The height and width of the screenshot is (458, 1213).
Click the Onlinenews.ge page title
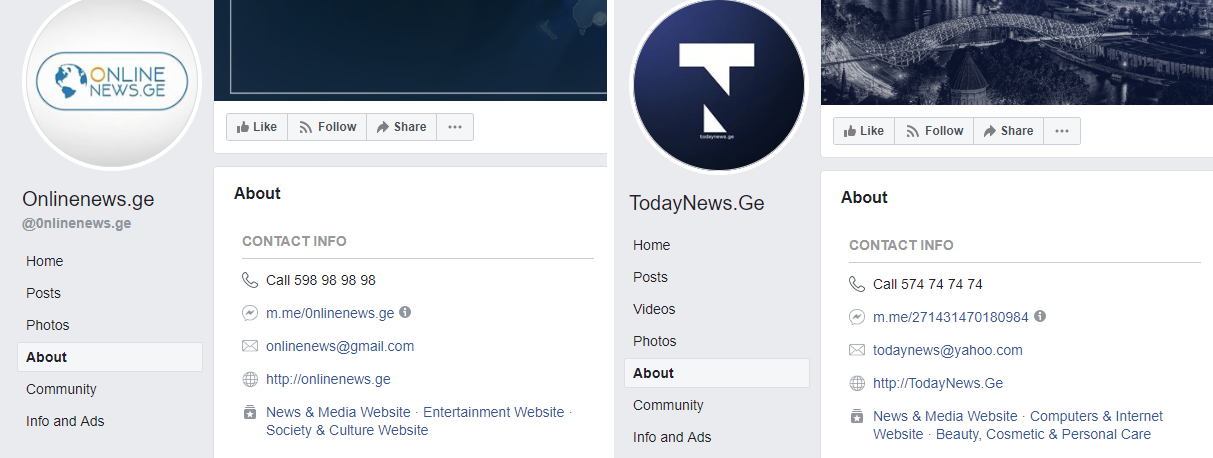click(x=88, y=199)
